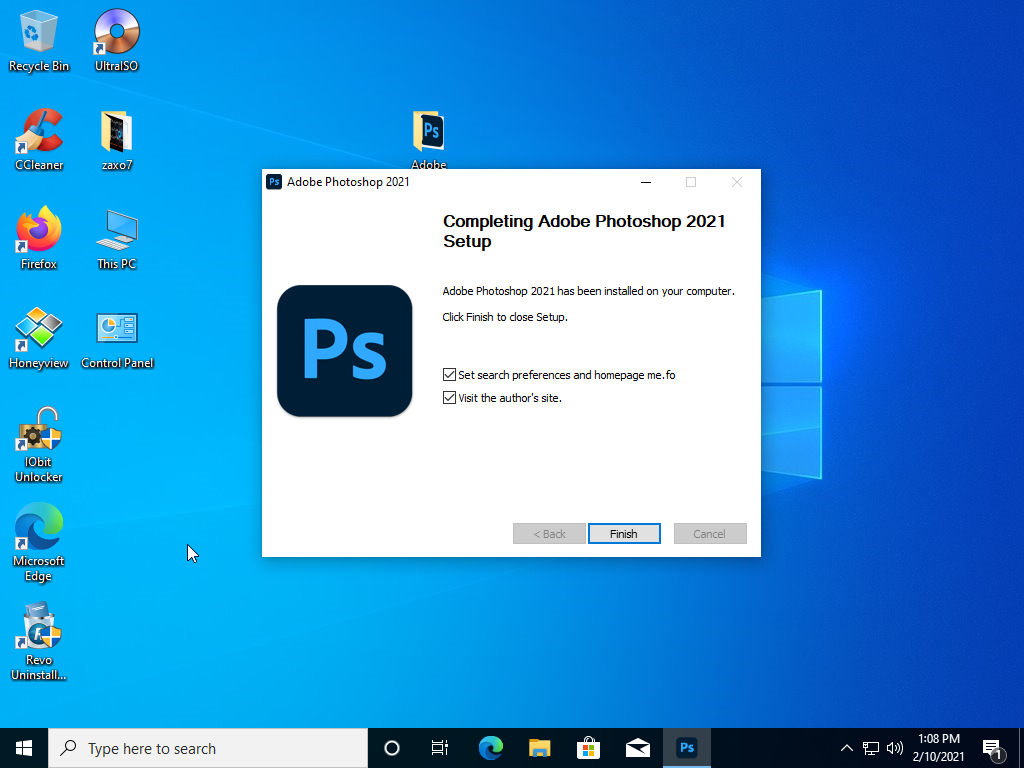Click the Photoshop setup taskbar icon
This screenshot has height=768, width=1024.
coord(687,748)
